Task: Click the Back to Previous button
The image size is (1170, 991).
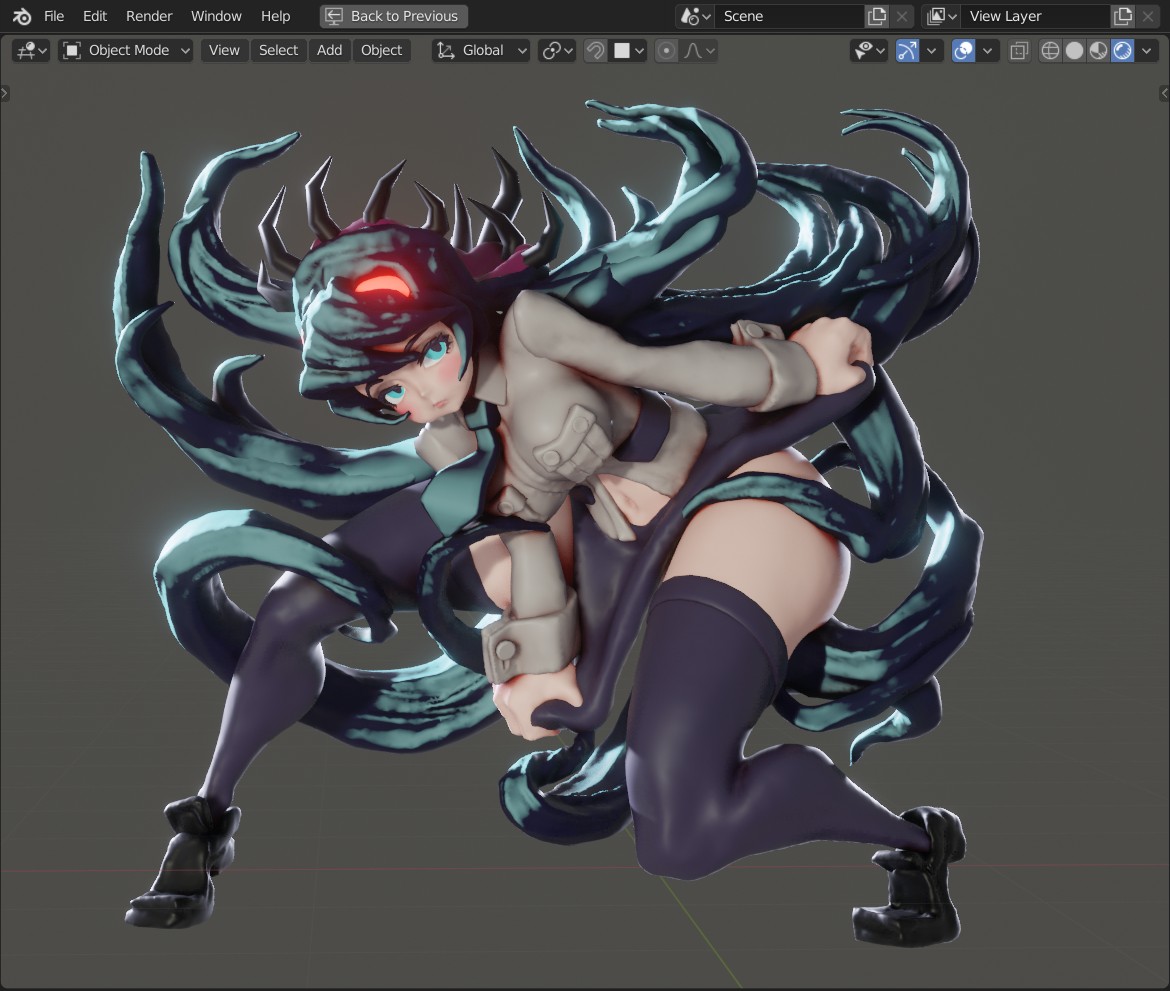Action: tap(394, 16)
